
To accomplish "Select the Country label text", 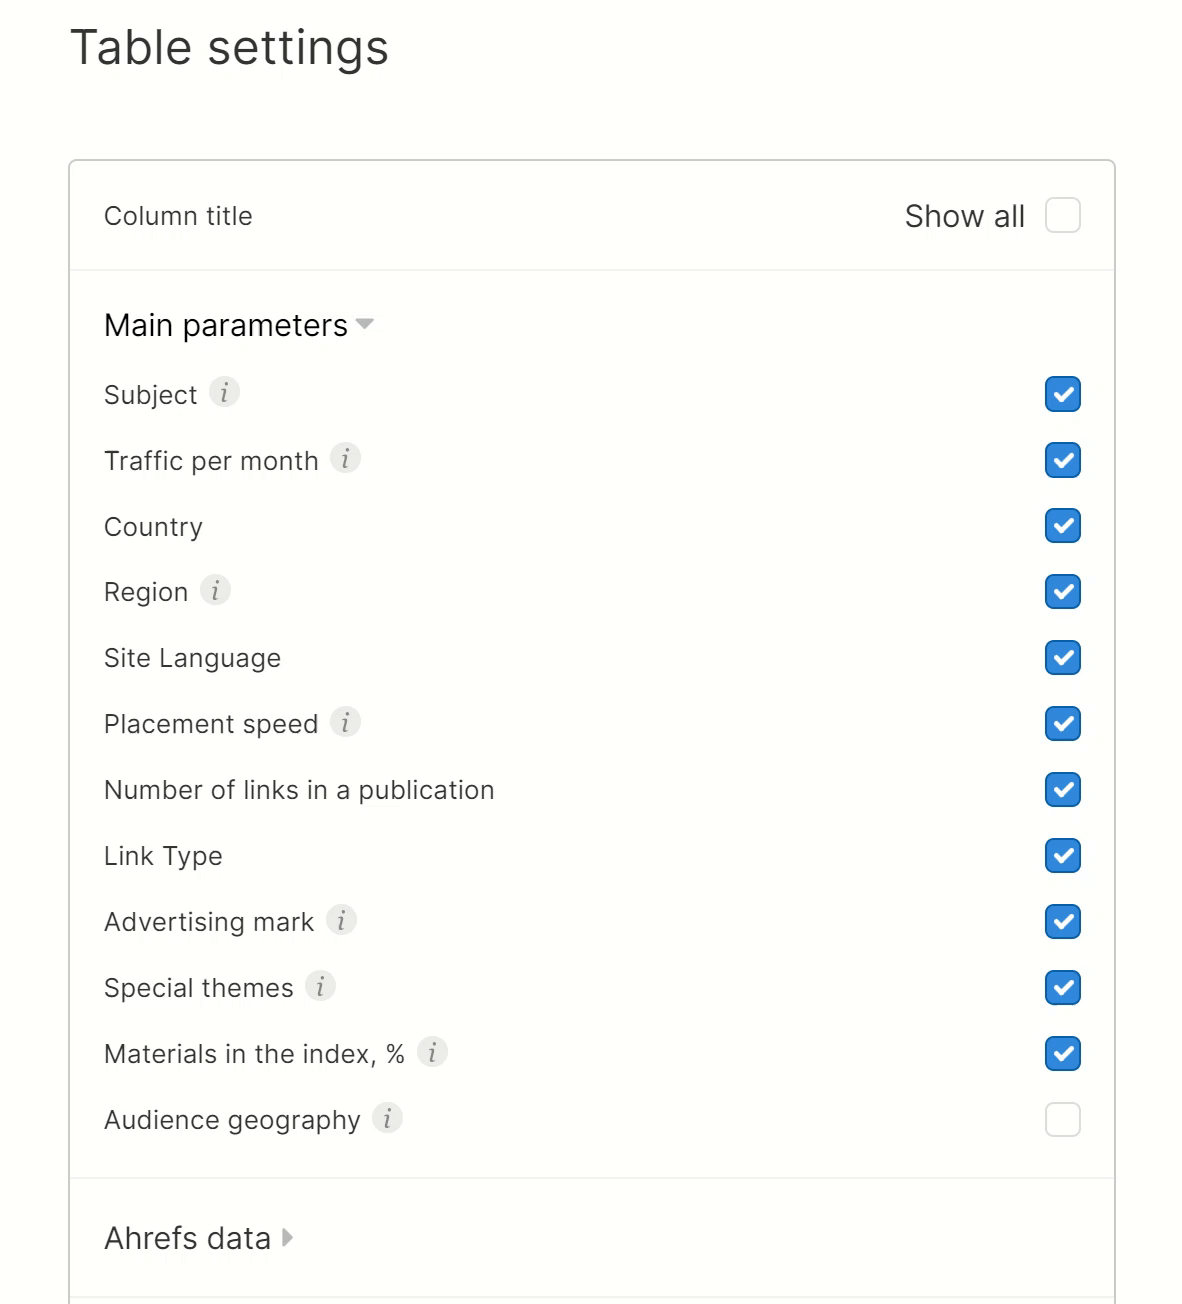I will pos(153,527).
